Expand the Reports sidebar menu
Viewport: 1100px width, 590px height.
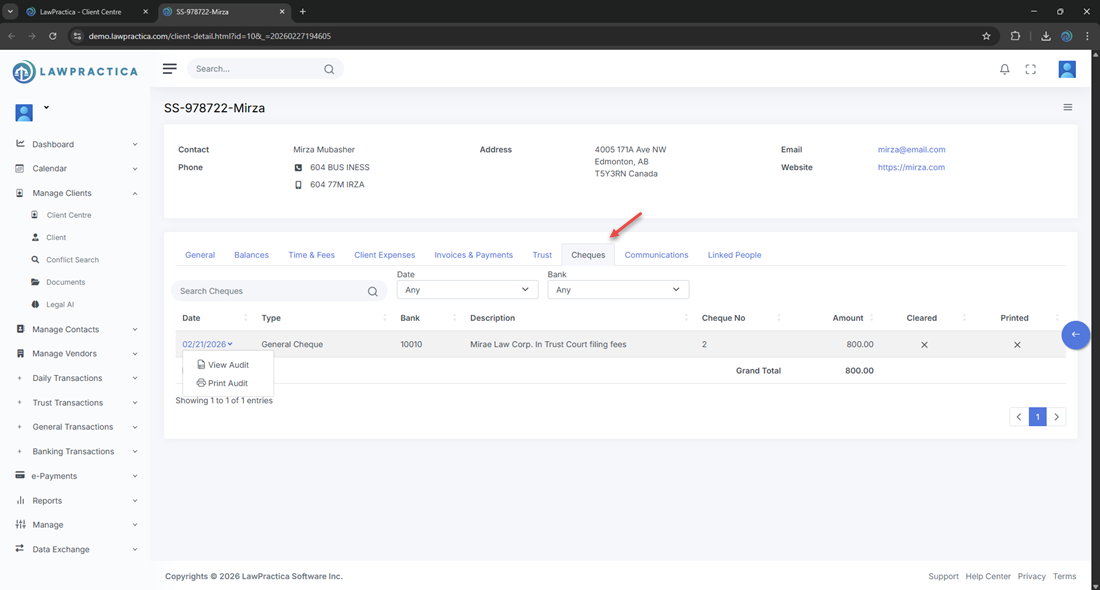coord(75,500)
